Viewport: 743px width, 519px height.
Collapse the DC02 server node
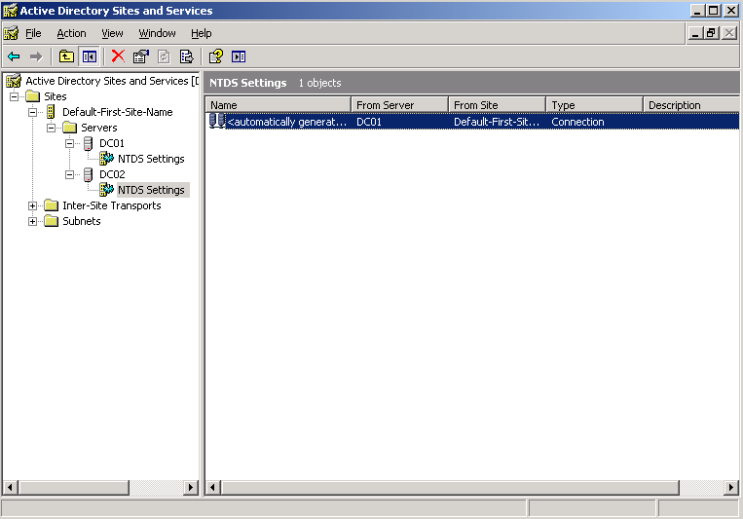(x=70, y=175)
